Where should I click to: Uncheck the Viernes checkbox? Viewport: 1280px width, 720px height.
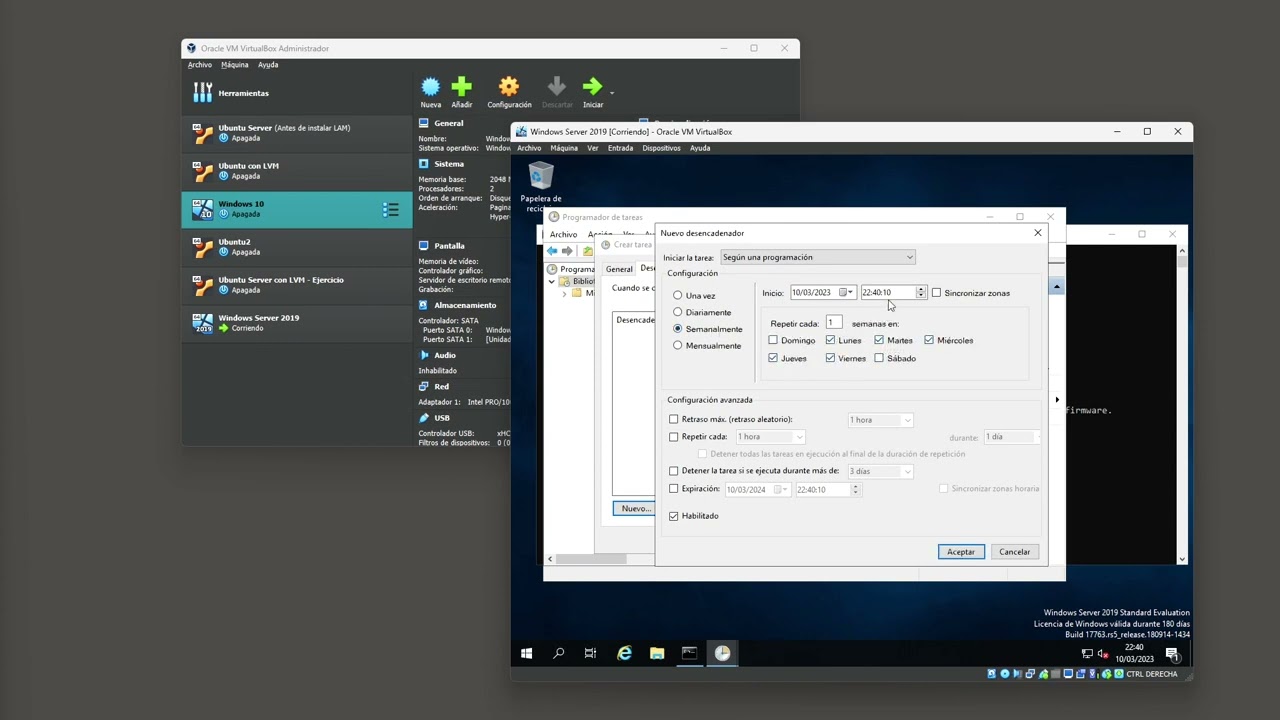[x=830, y=358]
